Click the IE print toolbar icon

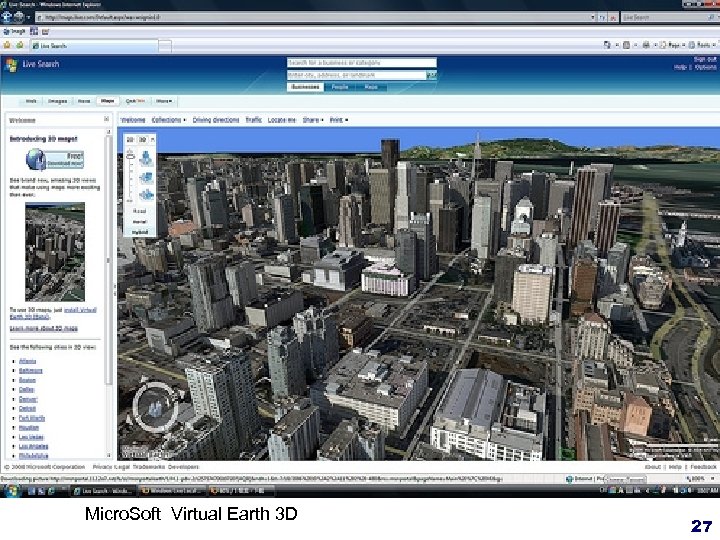coord(646,45)
